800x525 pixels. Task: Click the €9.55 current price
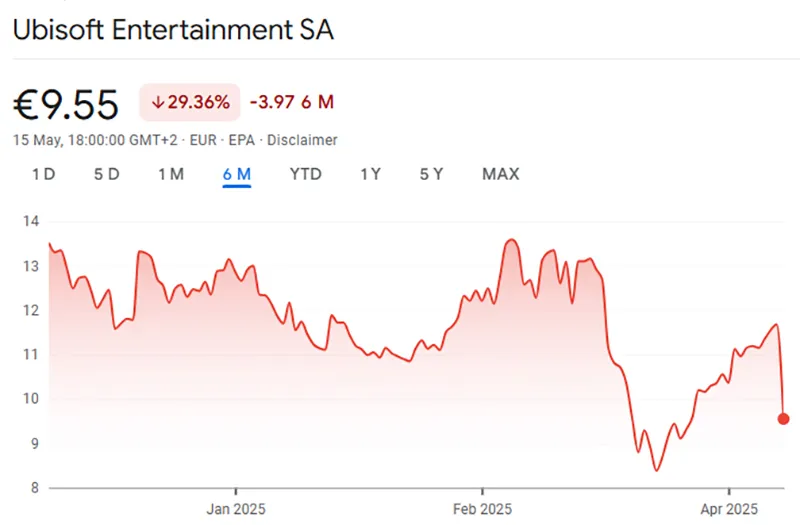pos(66,104)
